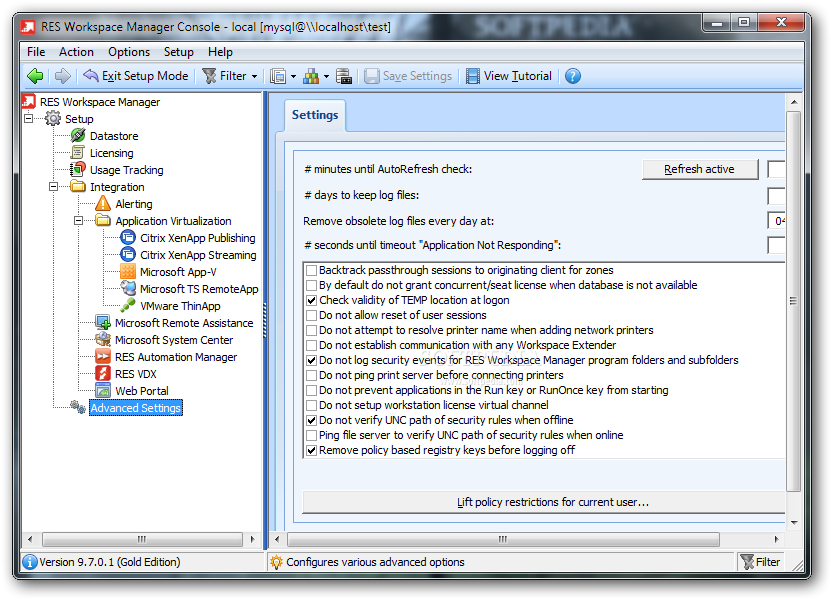
Task: Click the workspace hierarchy toolbar icon
Action: coord(311,76)
